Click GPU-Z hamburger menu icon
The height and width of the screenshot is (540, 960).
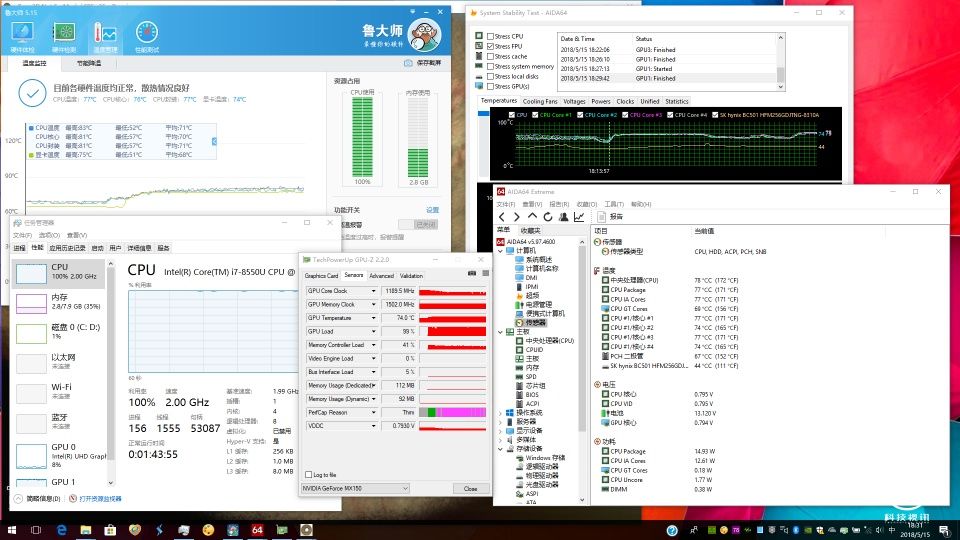click(486, 274)
